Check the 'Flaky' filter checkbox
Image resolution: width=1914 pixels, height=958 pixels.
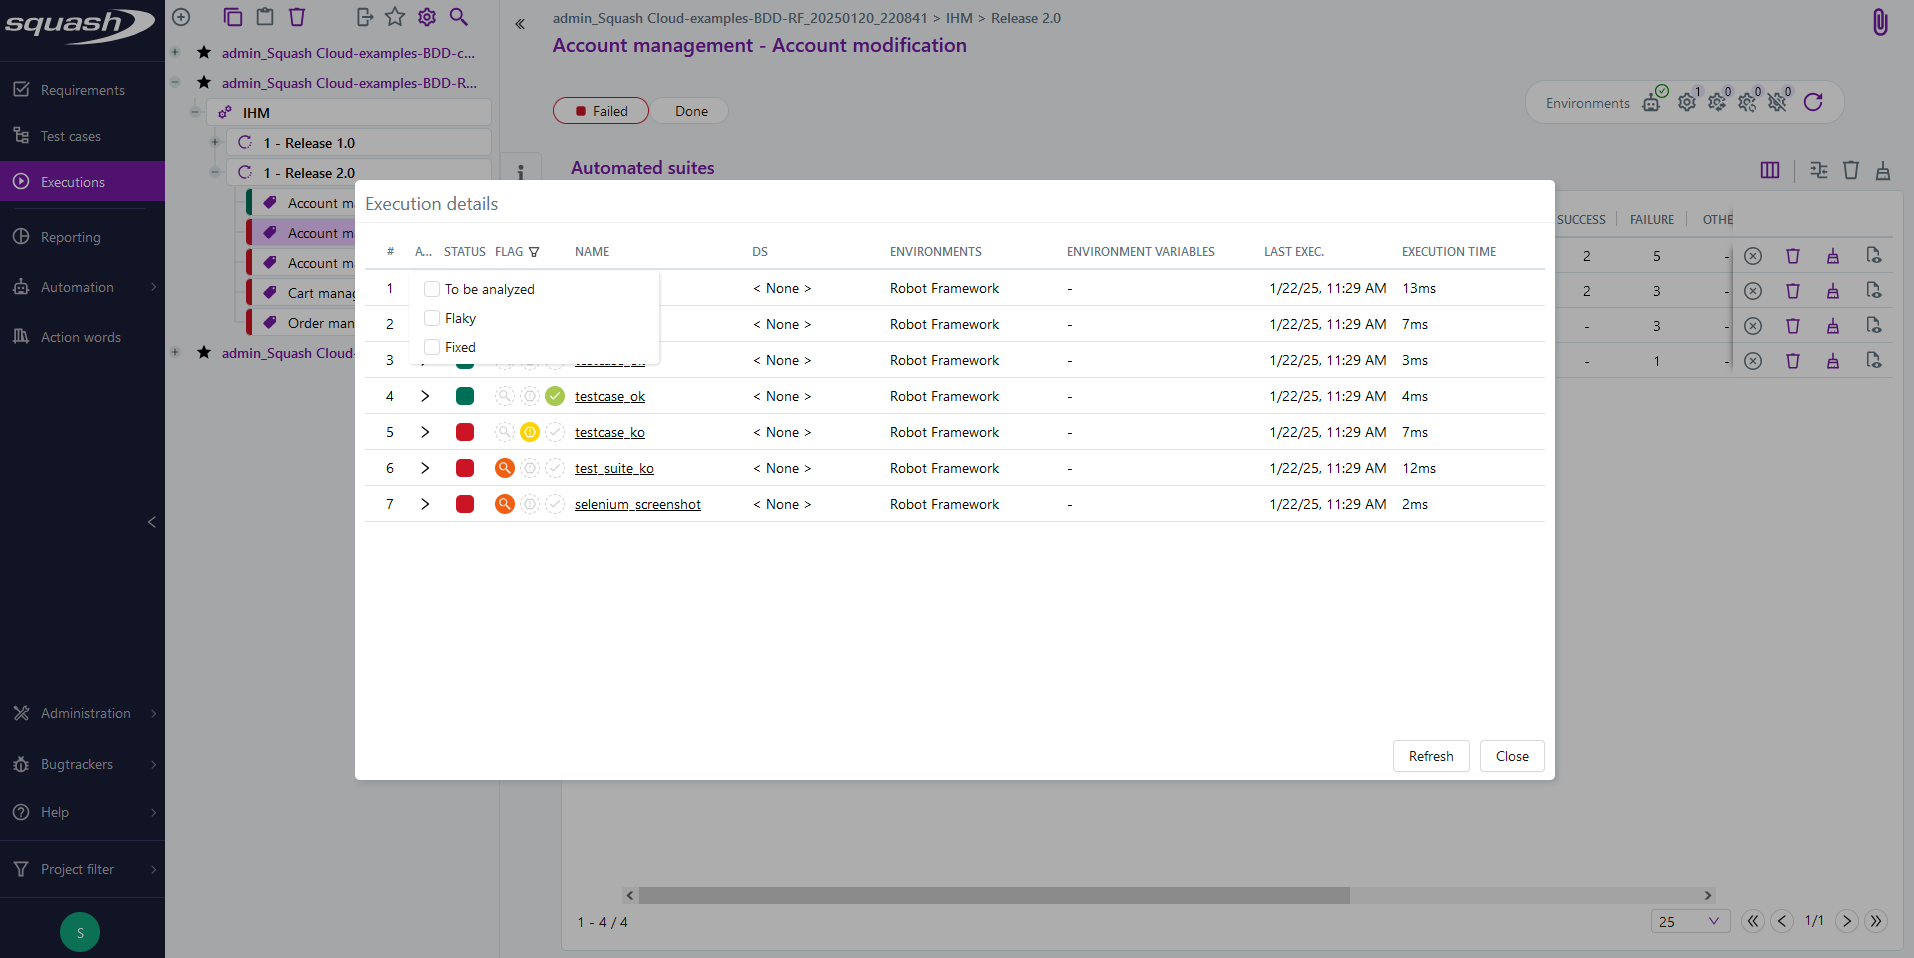pyautogui.click(x=432, y=318)
